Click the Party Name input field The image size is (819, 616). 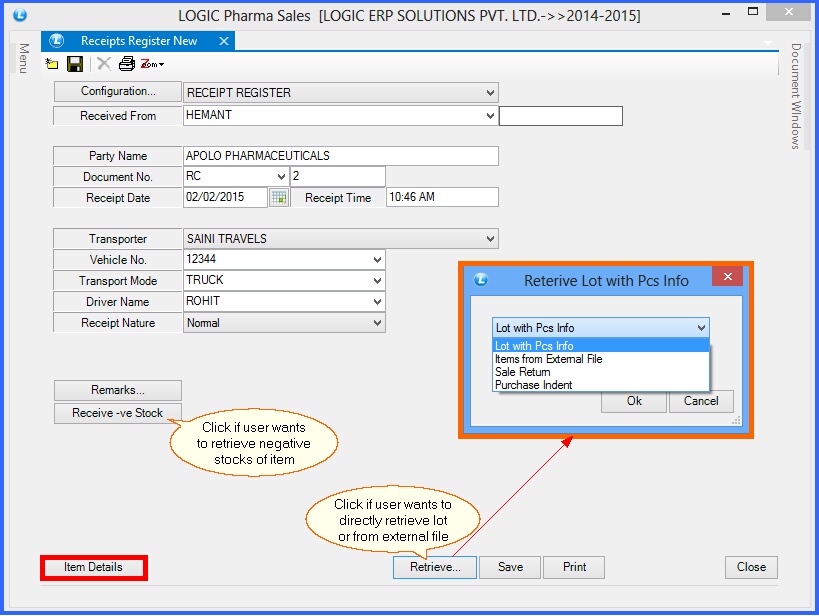340,156
